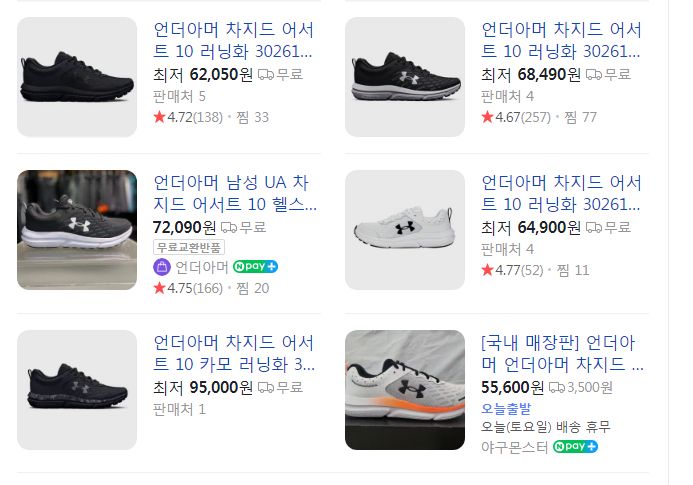Viewport: 693px width, 485px height.
Task: Click the 판매처 5 sellers link
Action: tap(179, 96)
